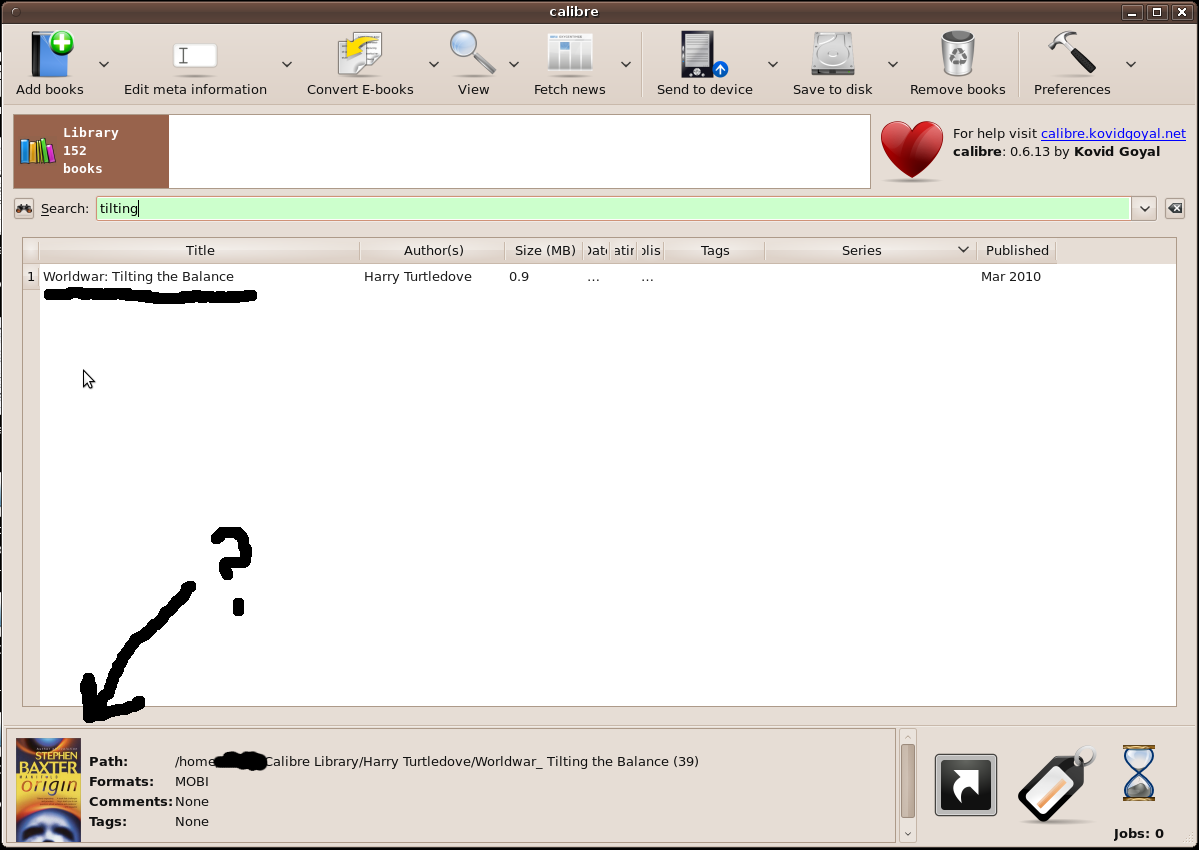The image size is (1199, 850).
Task: Click the Harry Turtledove author cell
Action: pos(433,277)
